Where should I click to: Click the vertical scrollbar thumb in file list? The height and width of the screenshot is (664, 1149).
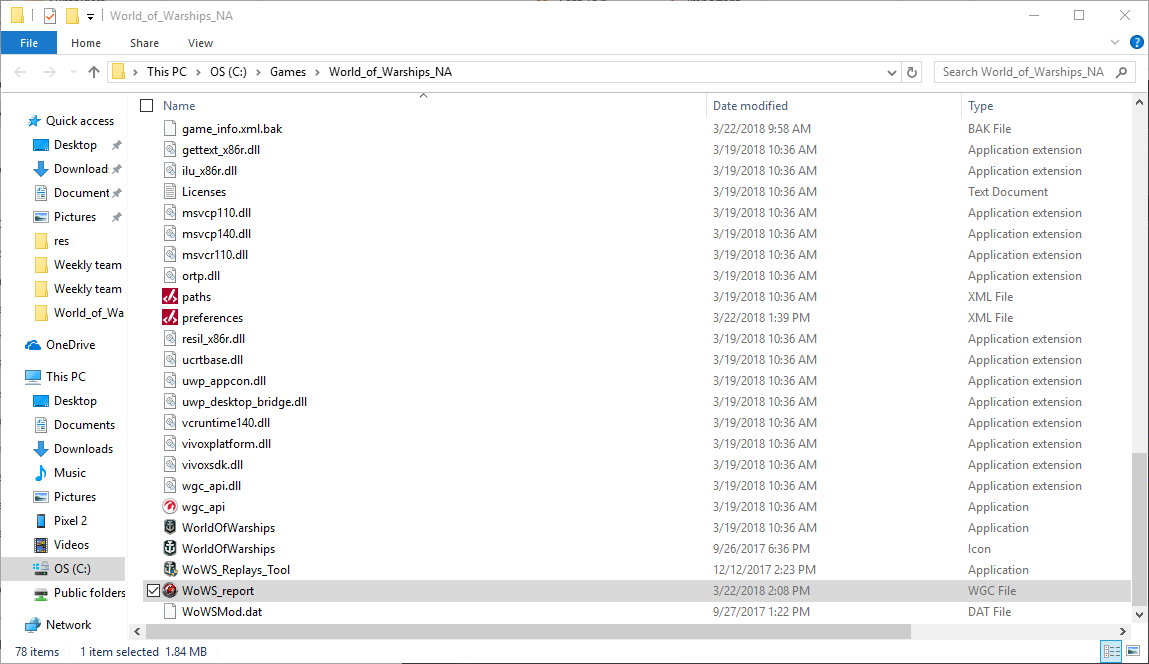click(x=1139, y=529)
